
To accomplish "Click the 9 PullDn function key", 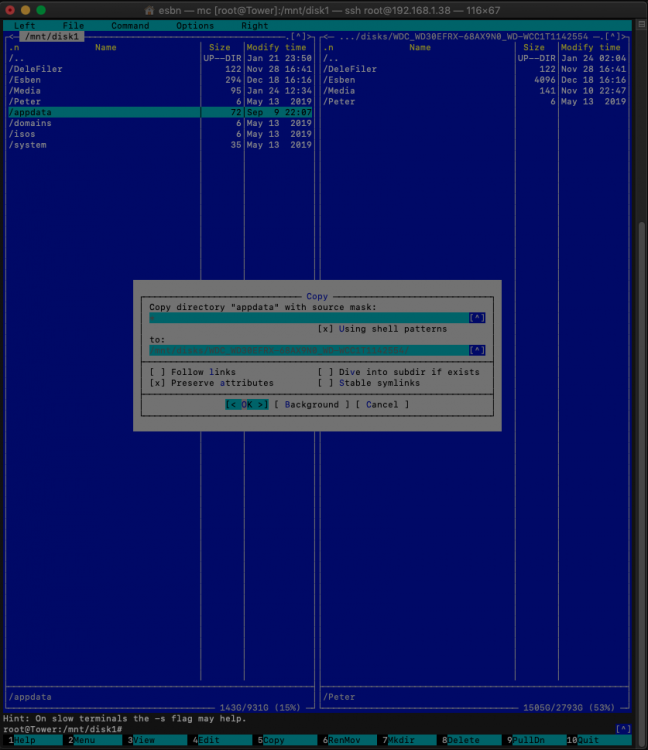I will click(x=534, y=740).
